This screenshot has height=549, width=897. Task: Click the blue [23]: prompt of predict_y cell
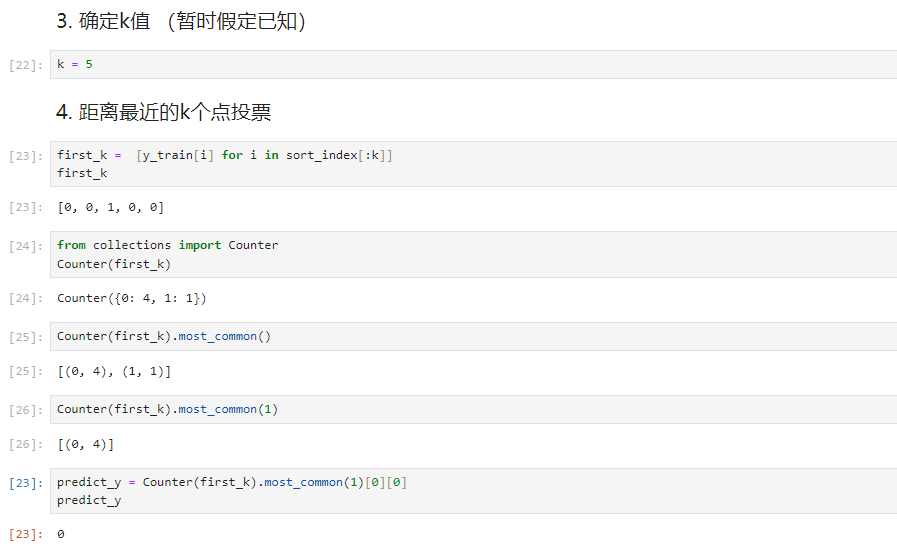click(26, 483)
